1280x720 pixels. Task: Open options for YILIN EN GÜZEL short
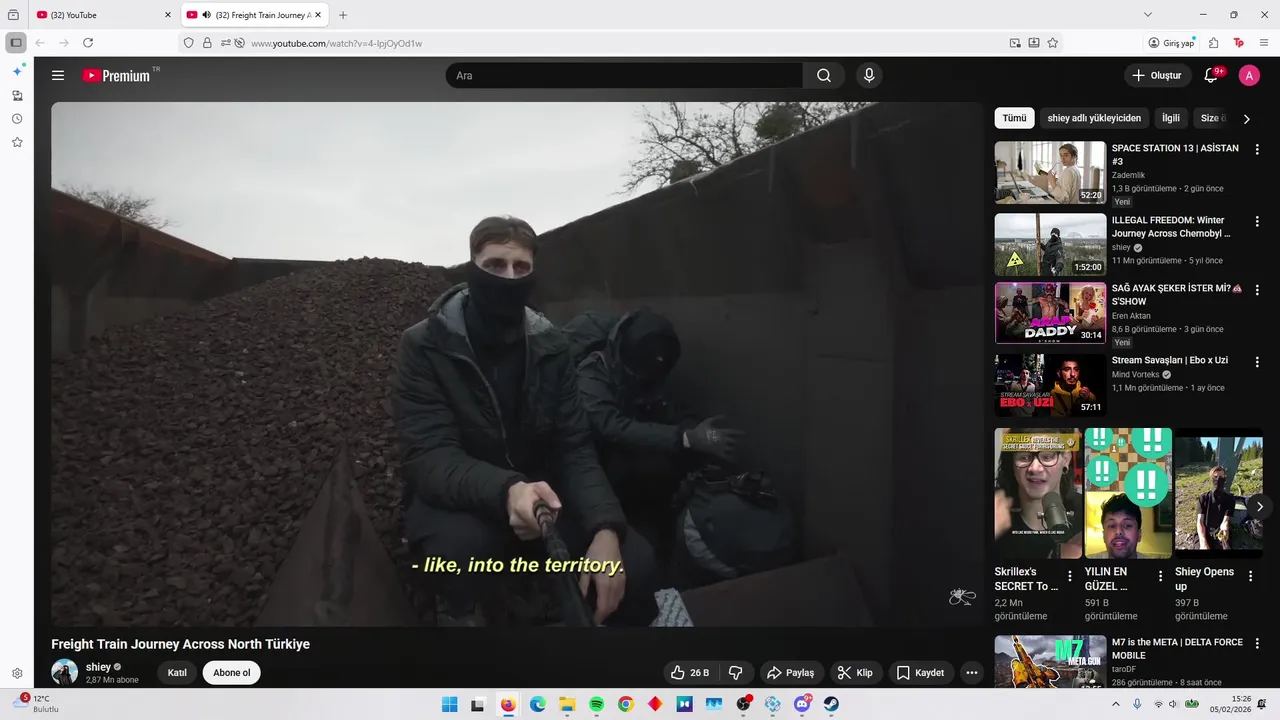click(1160, 576)
